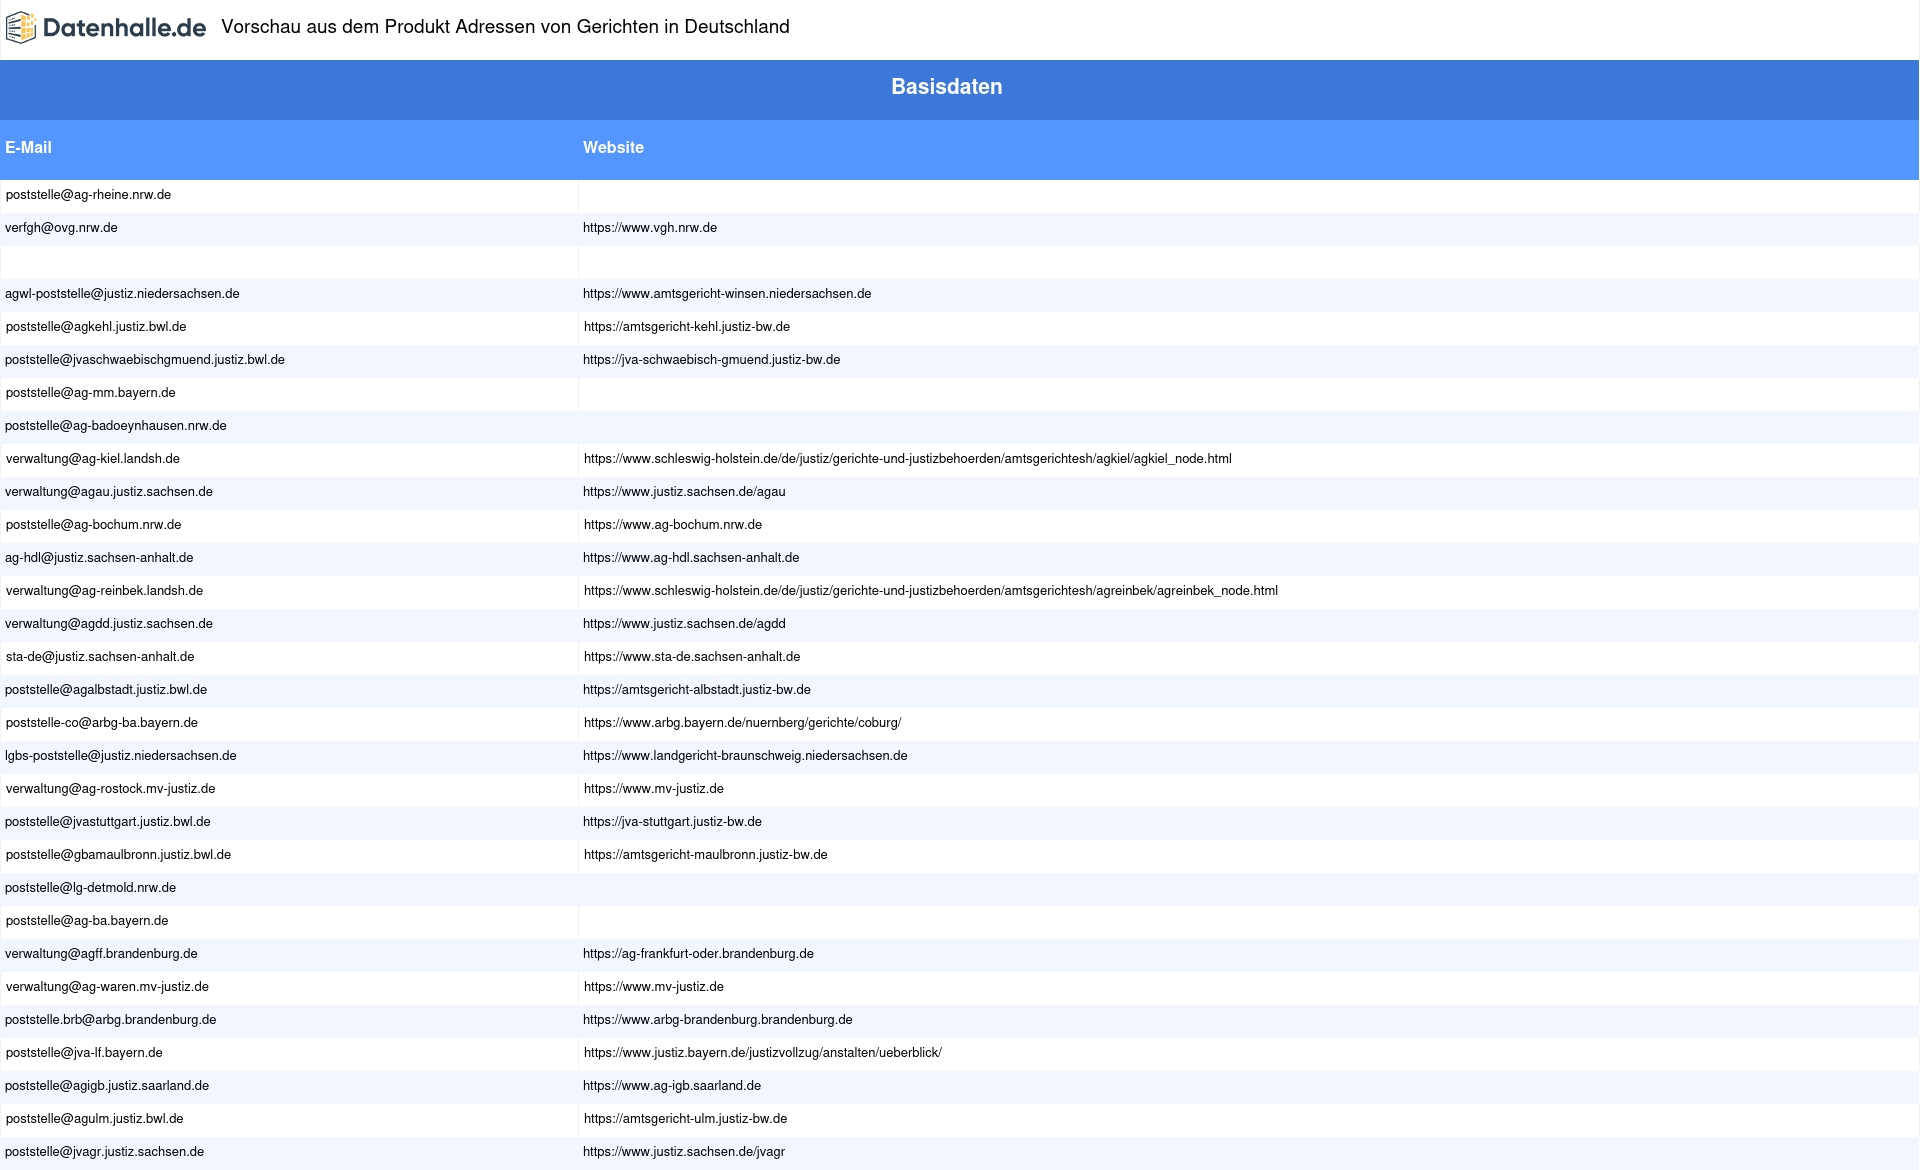Click website https://amtsgericht-ulm.justiz-bw.de
Viewport: 1920px width, 1170px height.
686,1119
